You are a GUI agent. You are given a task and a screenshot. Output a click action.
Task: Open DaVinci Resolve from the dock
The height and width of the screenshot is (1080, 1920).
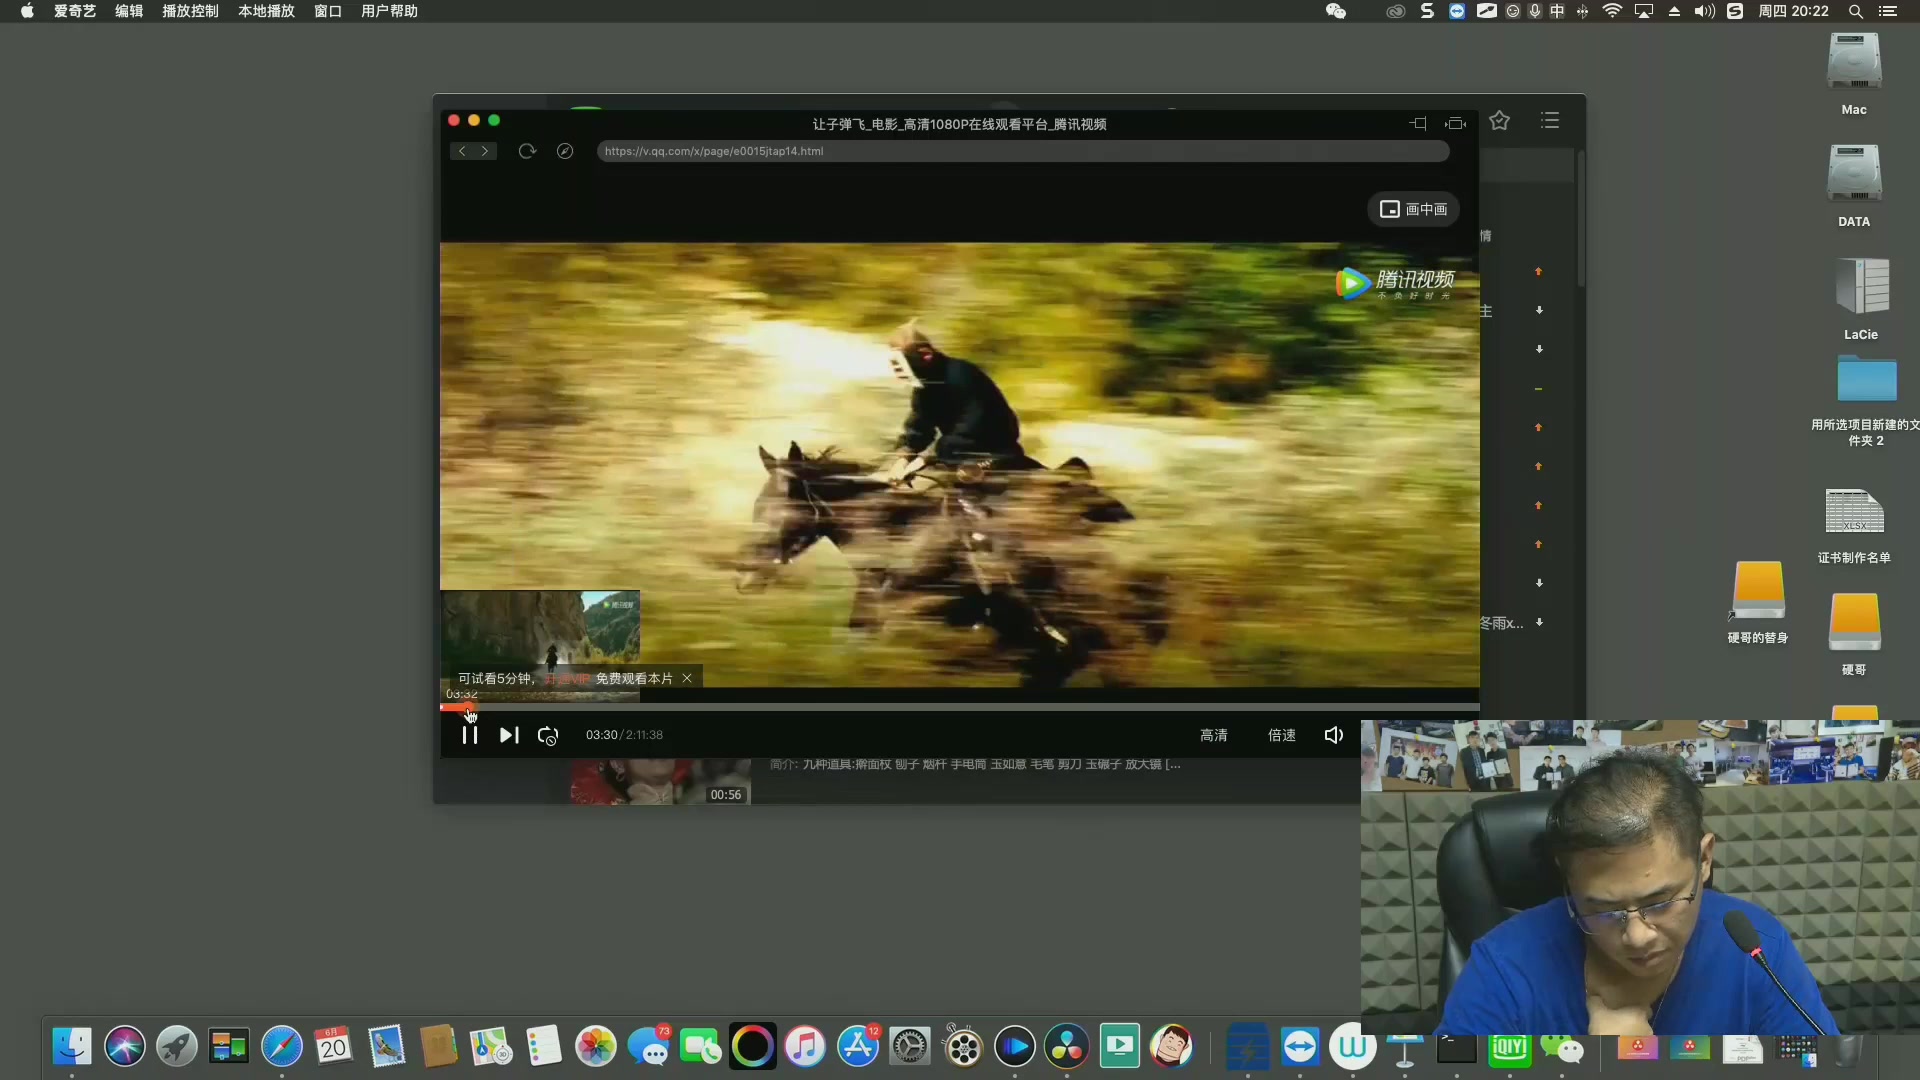point(1067,1046)
